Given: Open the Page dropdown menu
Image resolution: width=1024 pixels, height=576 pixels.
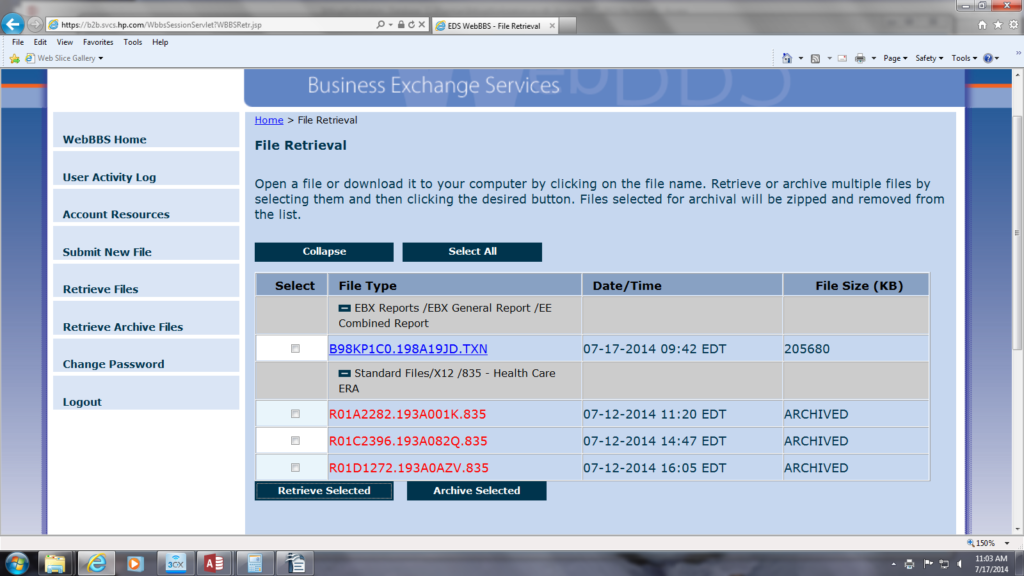Looking at the screenshot, I should point(894,58).
